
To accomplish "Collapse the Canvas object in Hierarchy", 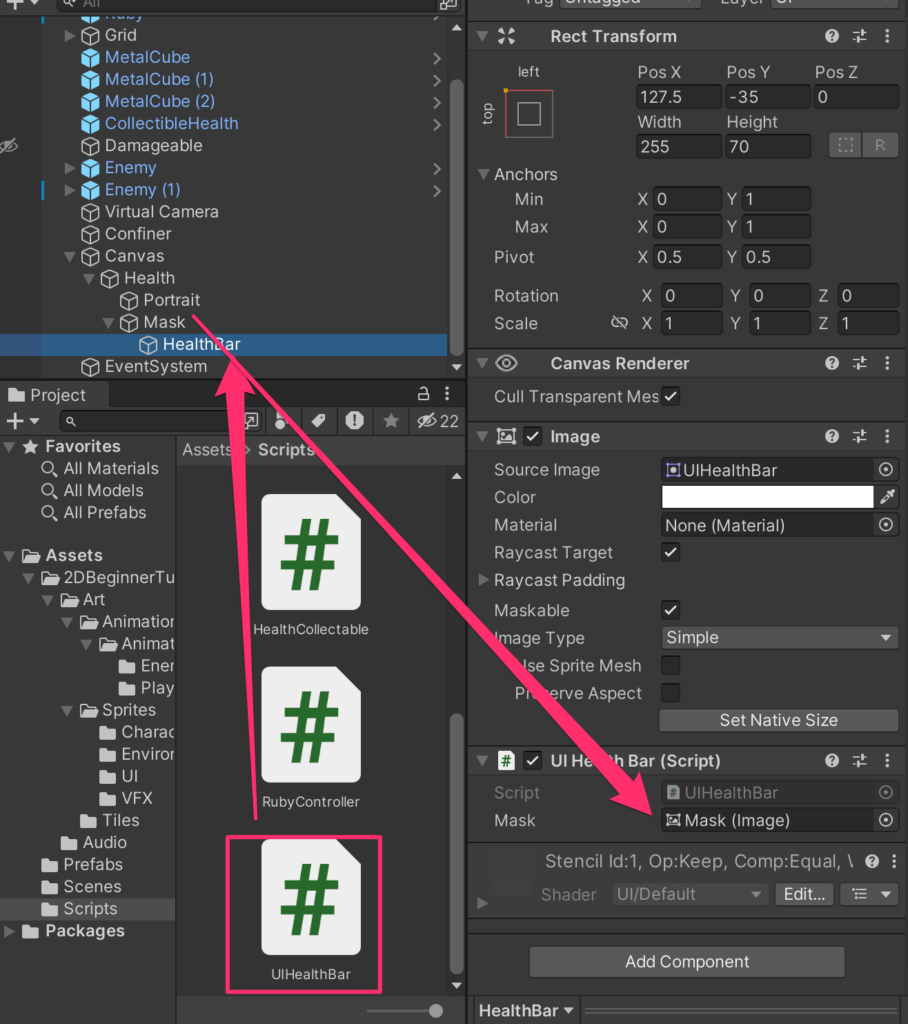I will click(x=70, y=256).
